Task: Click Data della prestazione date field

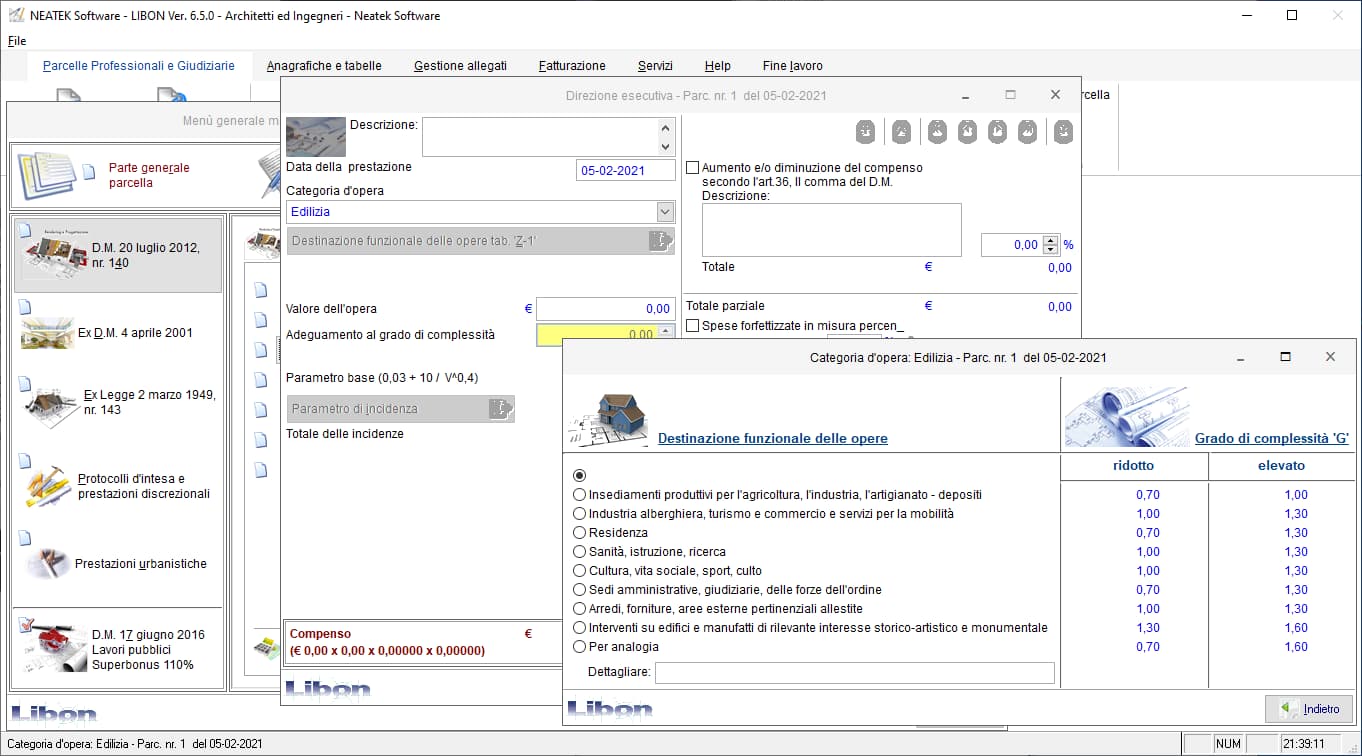Action: (x=626, y=170)
